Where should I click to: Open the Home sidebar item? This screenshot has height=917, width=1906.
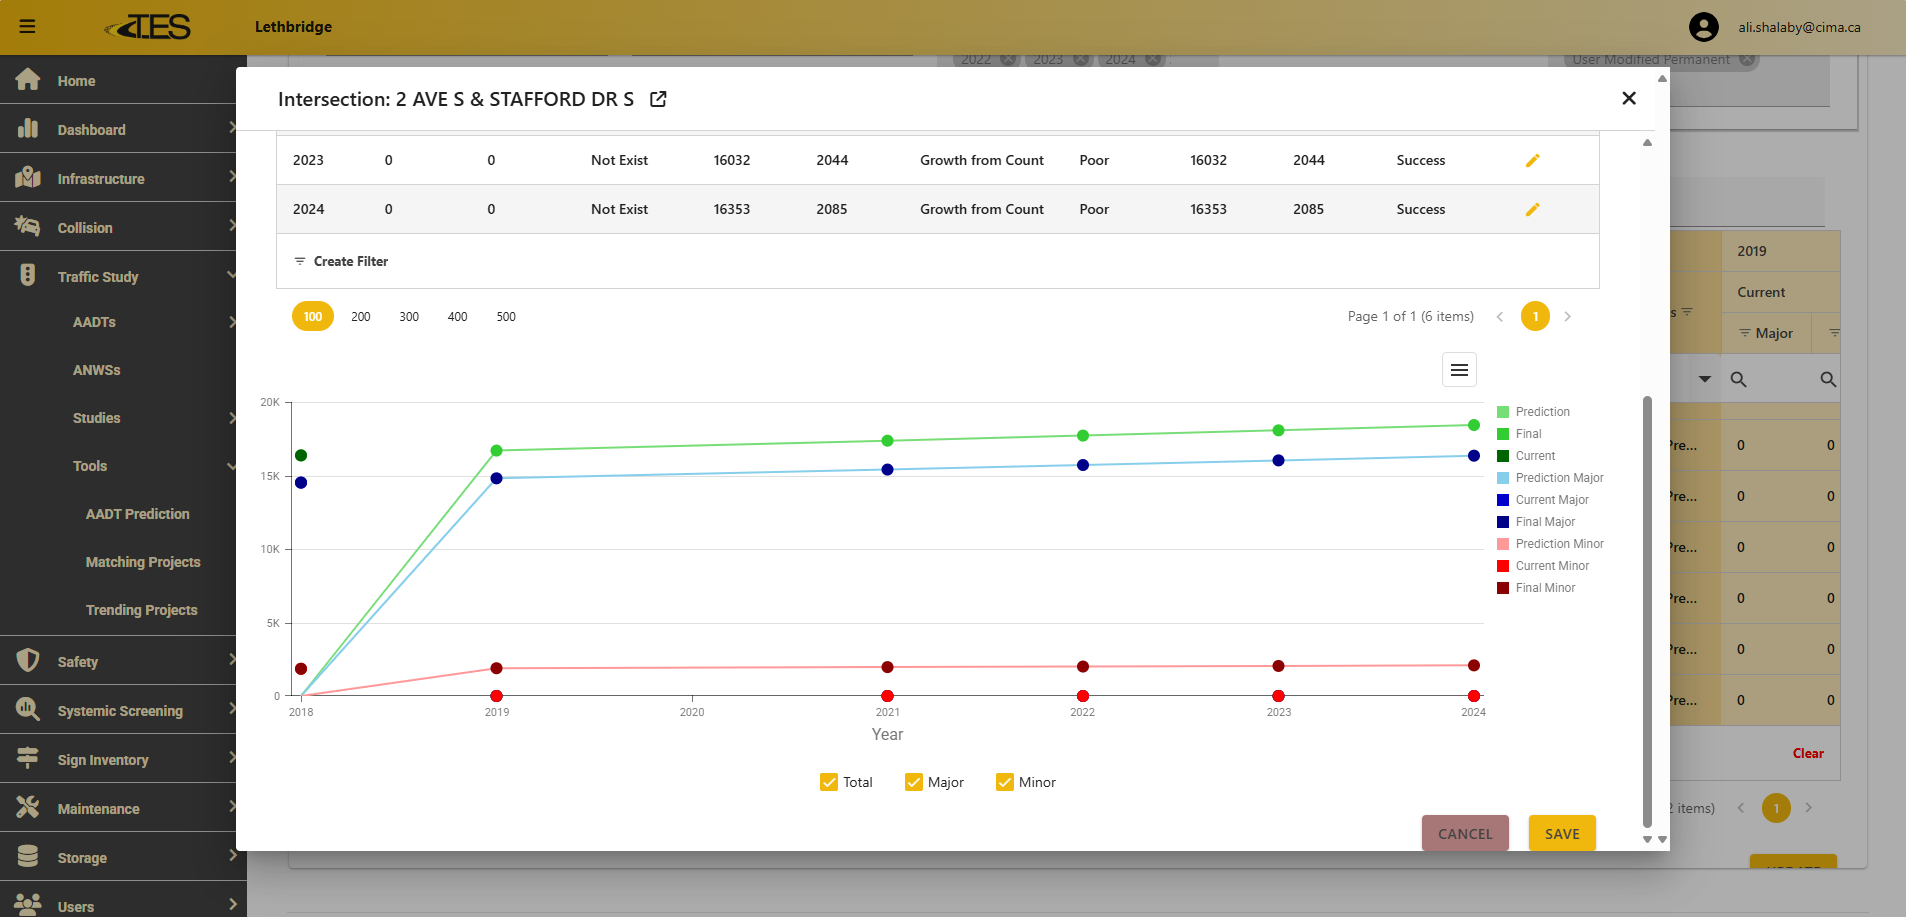[x=76, y=81]
